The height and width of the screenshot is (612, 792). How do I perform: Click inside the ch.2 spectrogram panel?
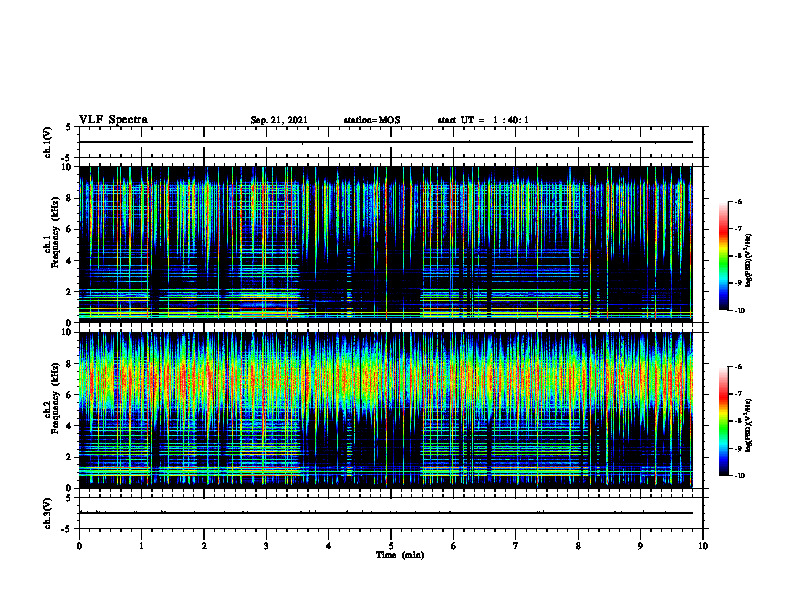386,410
